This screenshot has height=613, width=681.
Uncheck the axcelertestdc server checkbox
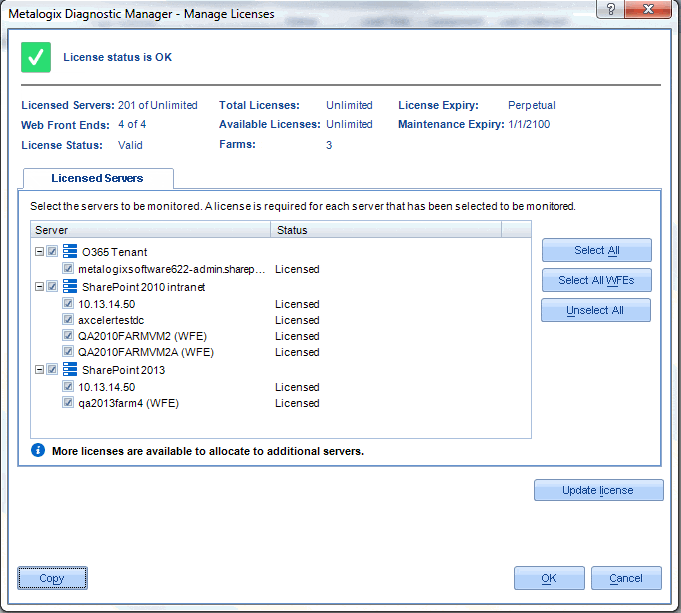click(x=68, y=319)
